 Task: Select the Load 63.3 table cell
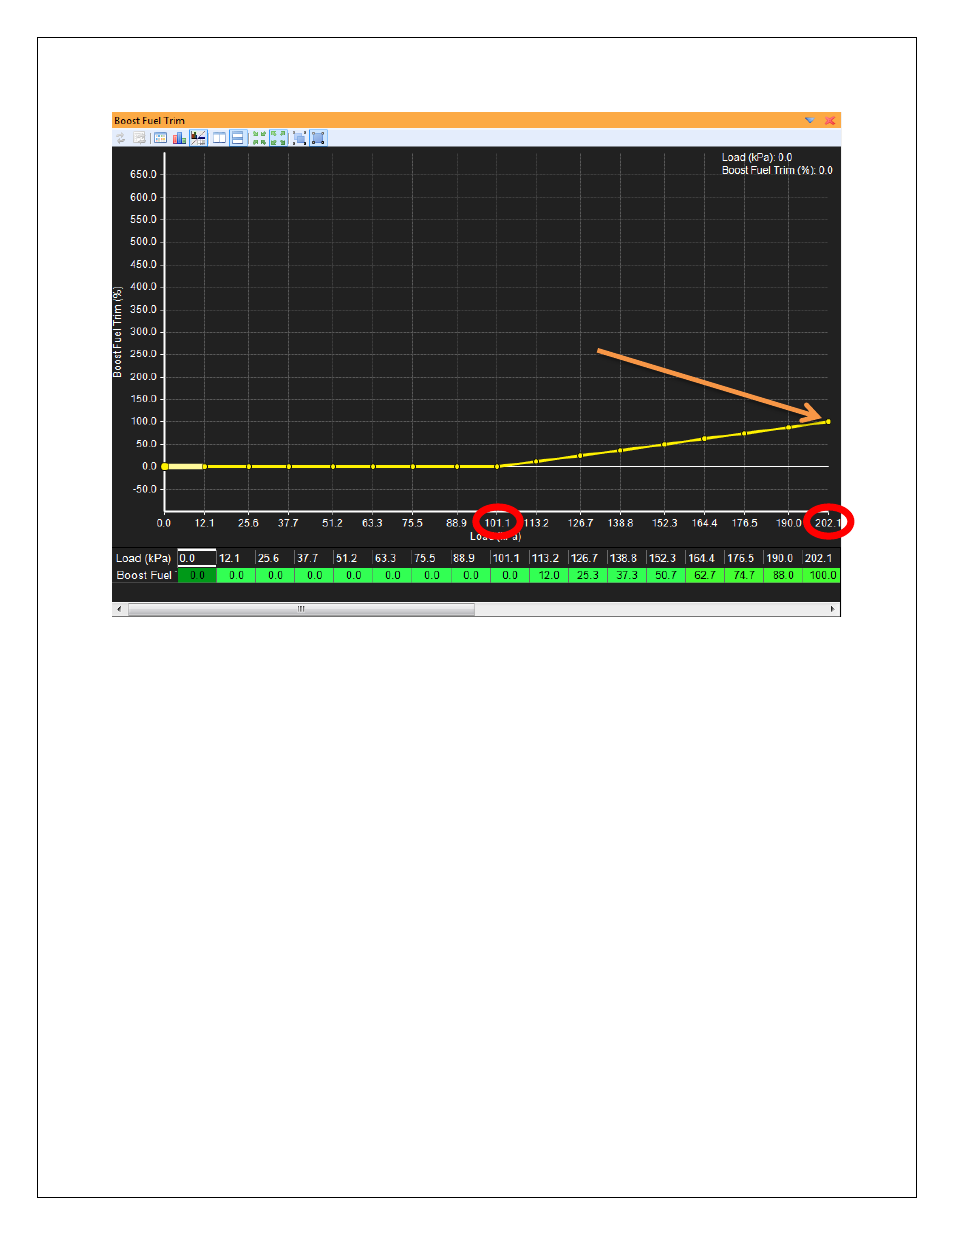pos(392,558)
